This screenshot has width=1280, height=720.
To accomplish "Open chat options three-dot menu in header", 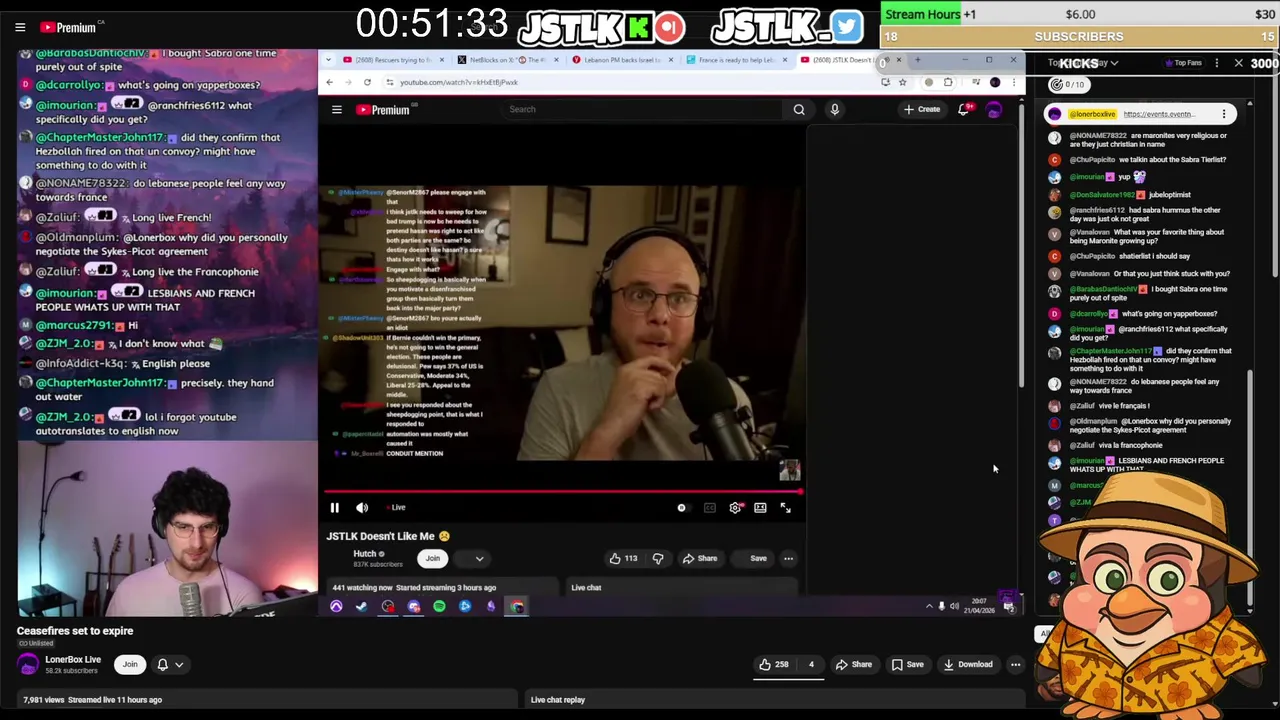I will coord(1216,63).
